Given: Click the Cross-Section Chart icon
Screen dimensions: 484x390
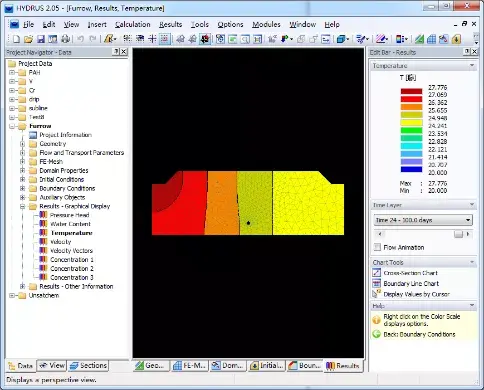Looking at the screenshot, I should click(x=376, y=273).
